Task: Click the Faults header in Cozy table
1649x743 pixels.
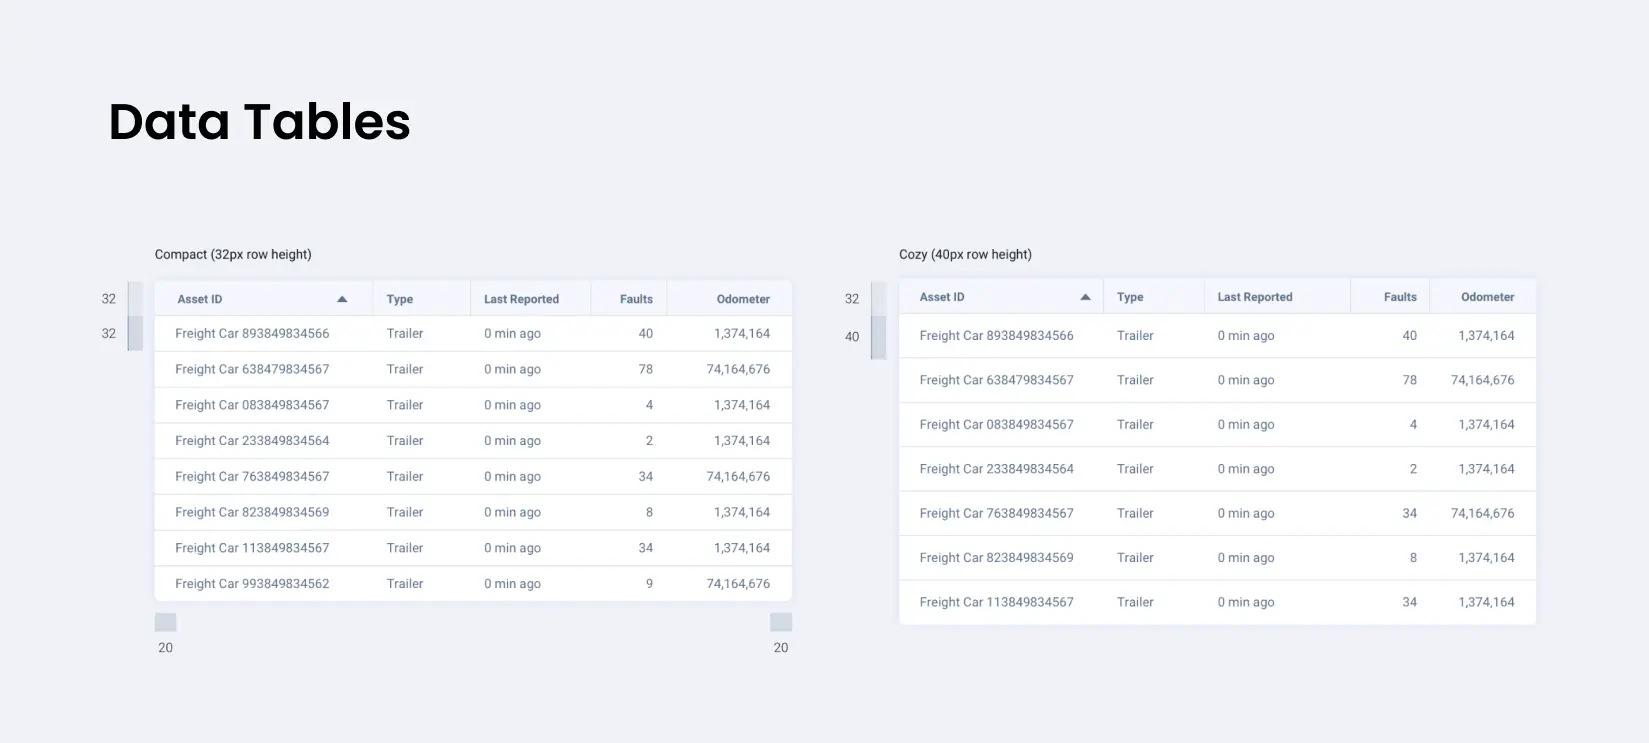Action: tap(1400, 297)
